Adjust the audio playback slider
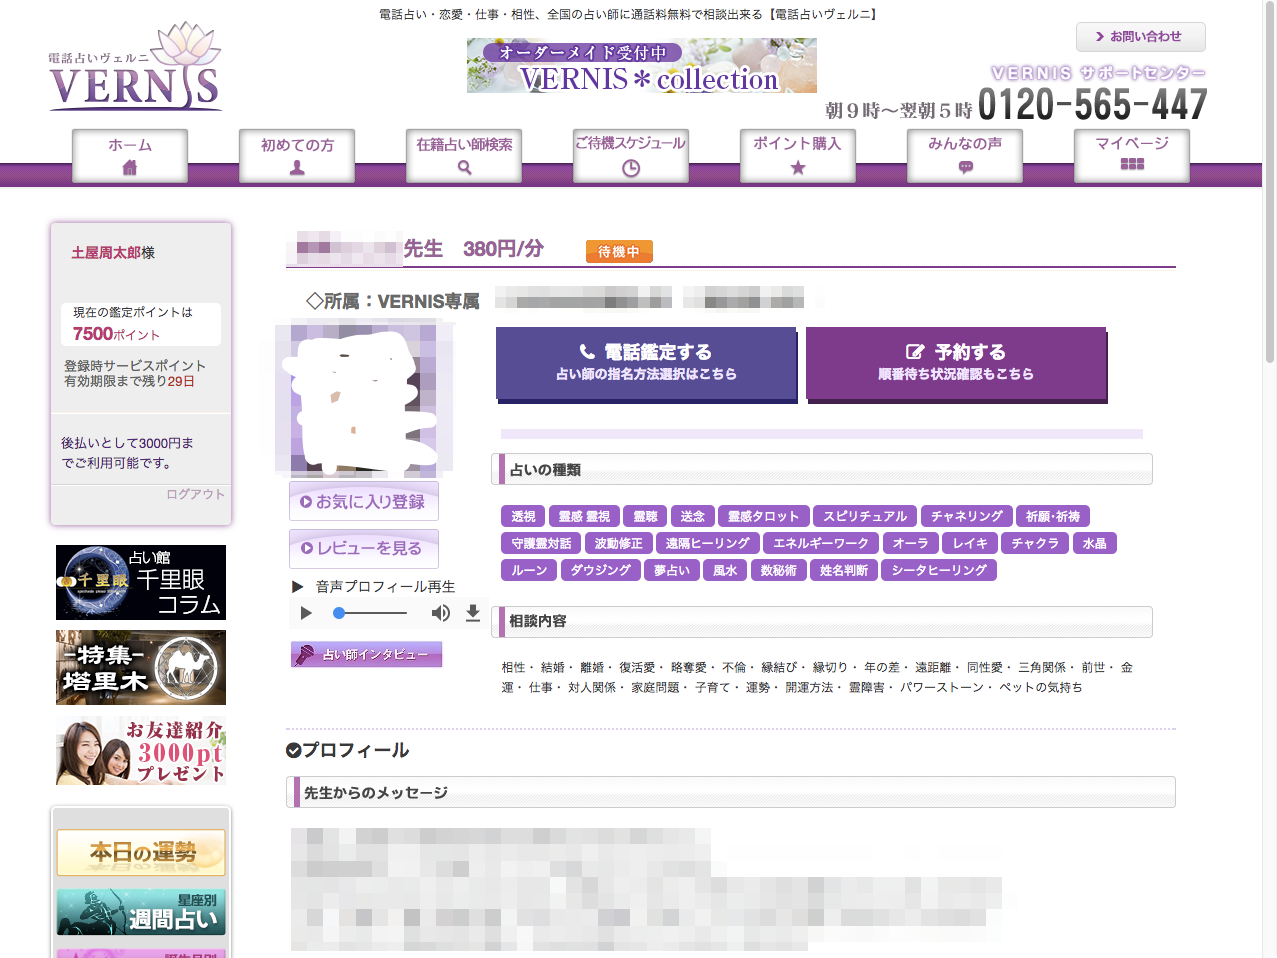The height and width of the screenshot is (958, 1277). coord(370,613)
